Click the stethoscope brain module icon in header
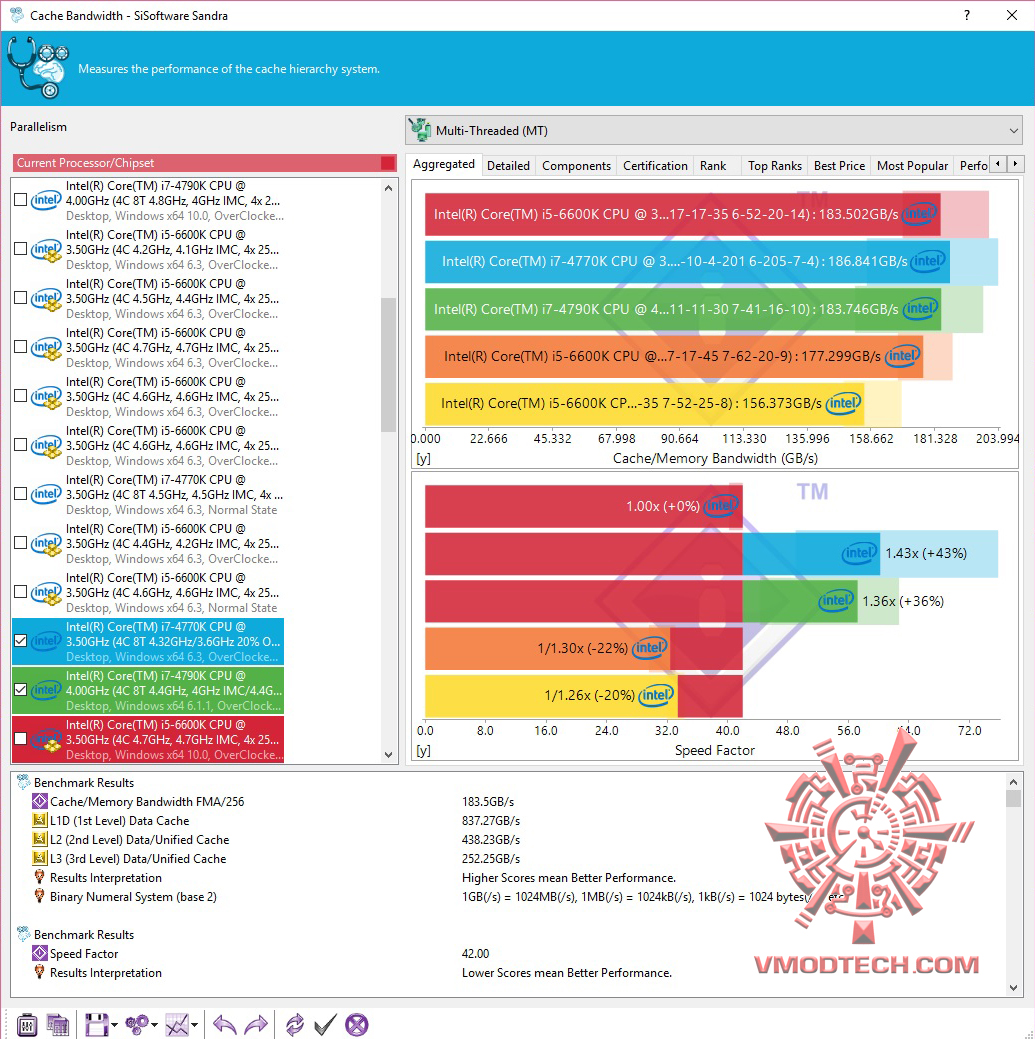Image resolution: width=1035 pixels, height=1039 pixels. [x=38, y=68]
